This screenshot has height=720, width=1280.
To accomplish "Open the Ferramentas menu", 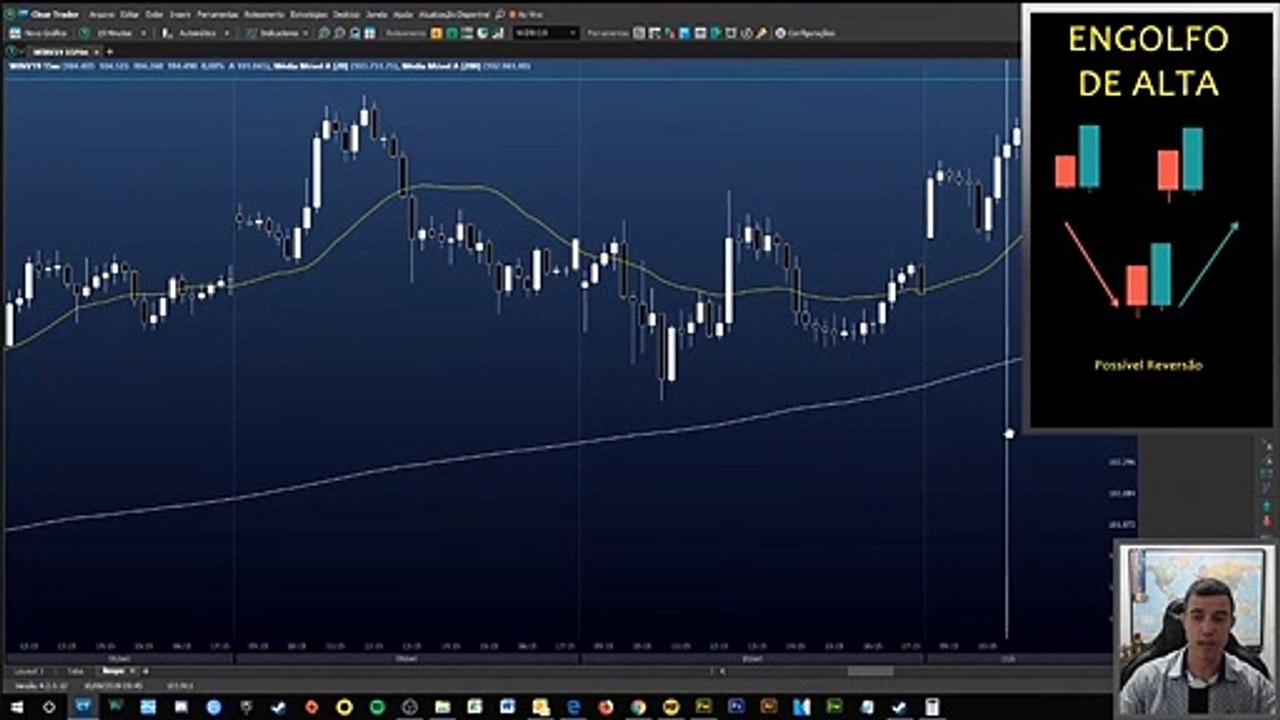I will 217,15.
